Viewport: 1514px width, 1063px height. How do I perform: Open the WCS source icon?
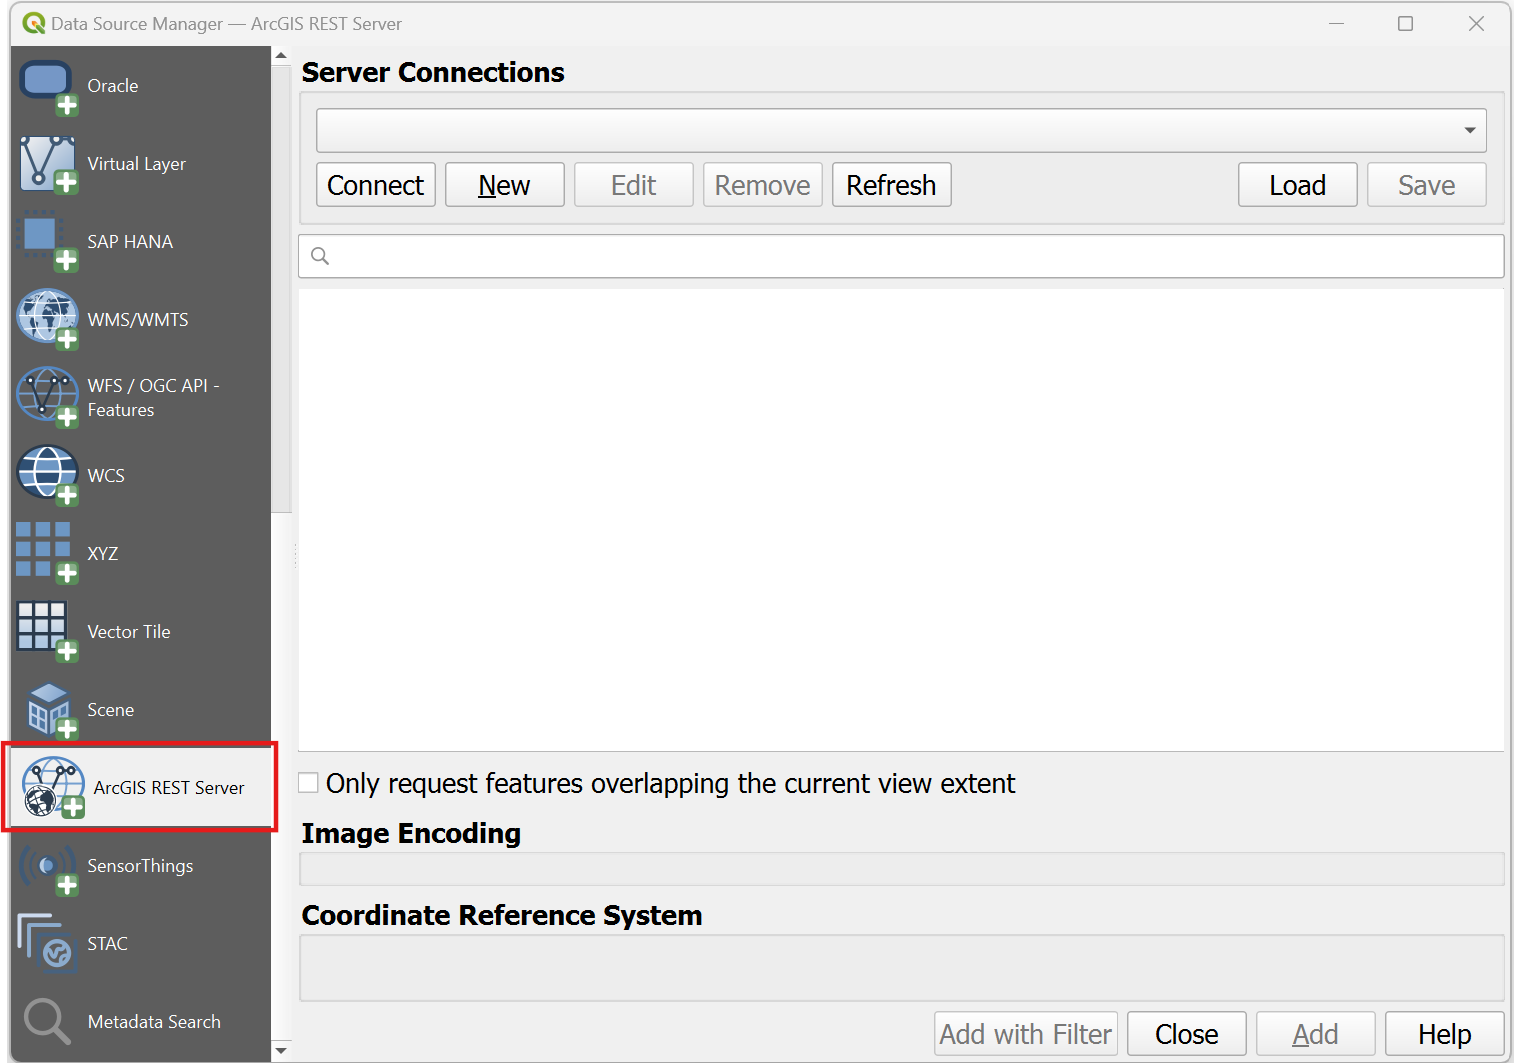point(47,476)
